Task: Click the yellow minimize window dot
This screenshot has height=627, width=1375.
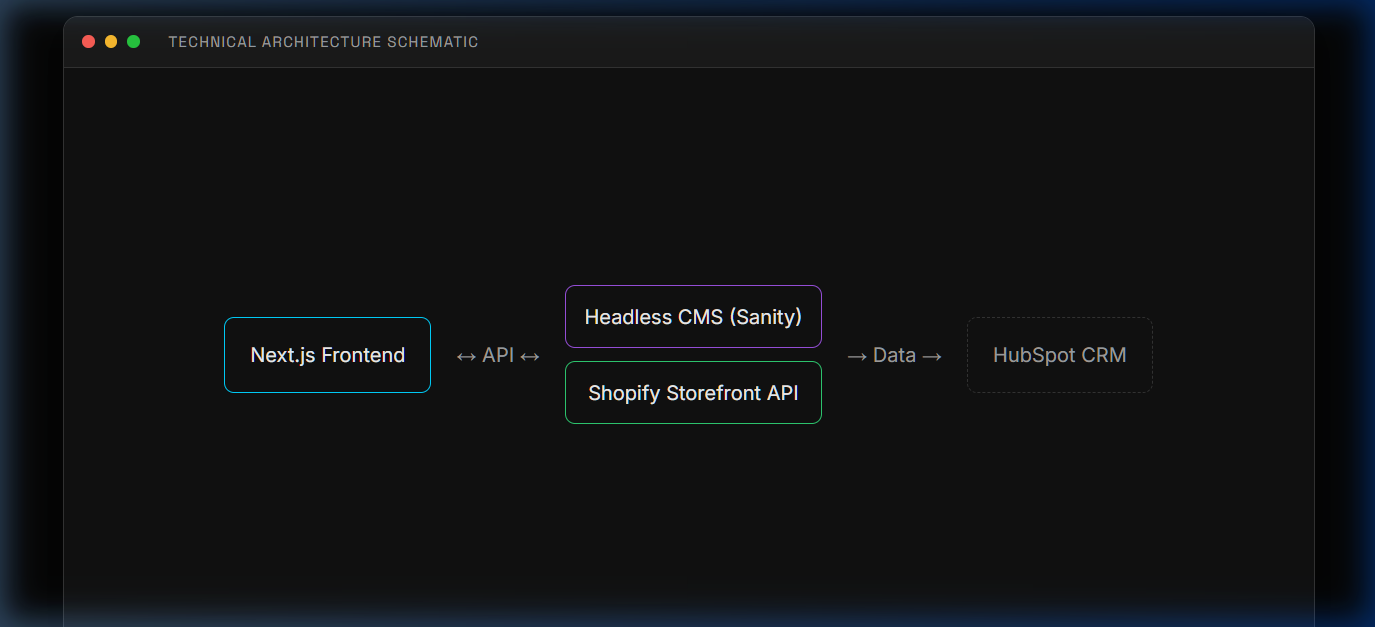Action: click(111, 42)
